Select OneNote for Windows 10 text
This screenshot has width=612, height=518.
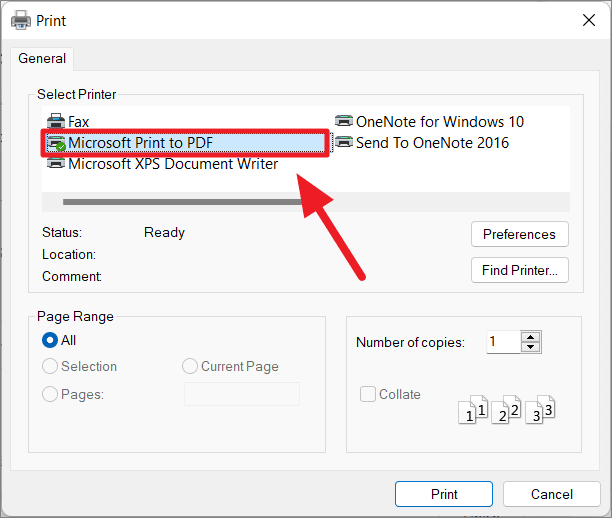click(x=439, y=122)
